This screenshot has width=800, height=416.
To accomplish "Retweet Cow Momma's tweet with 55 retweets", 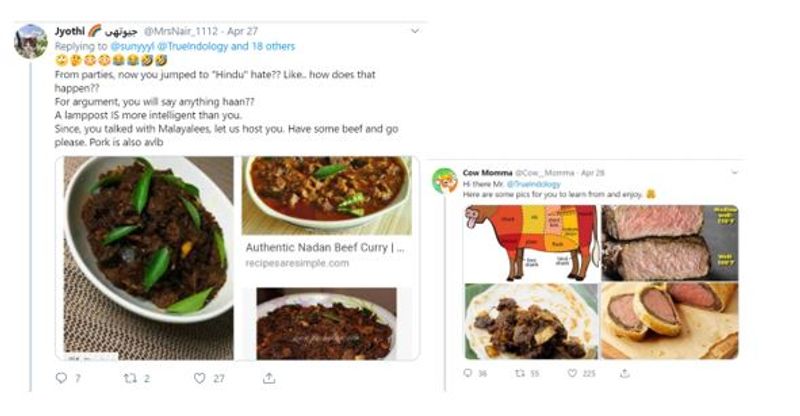I will point(519,373).
